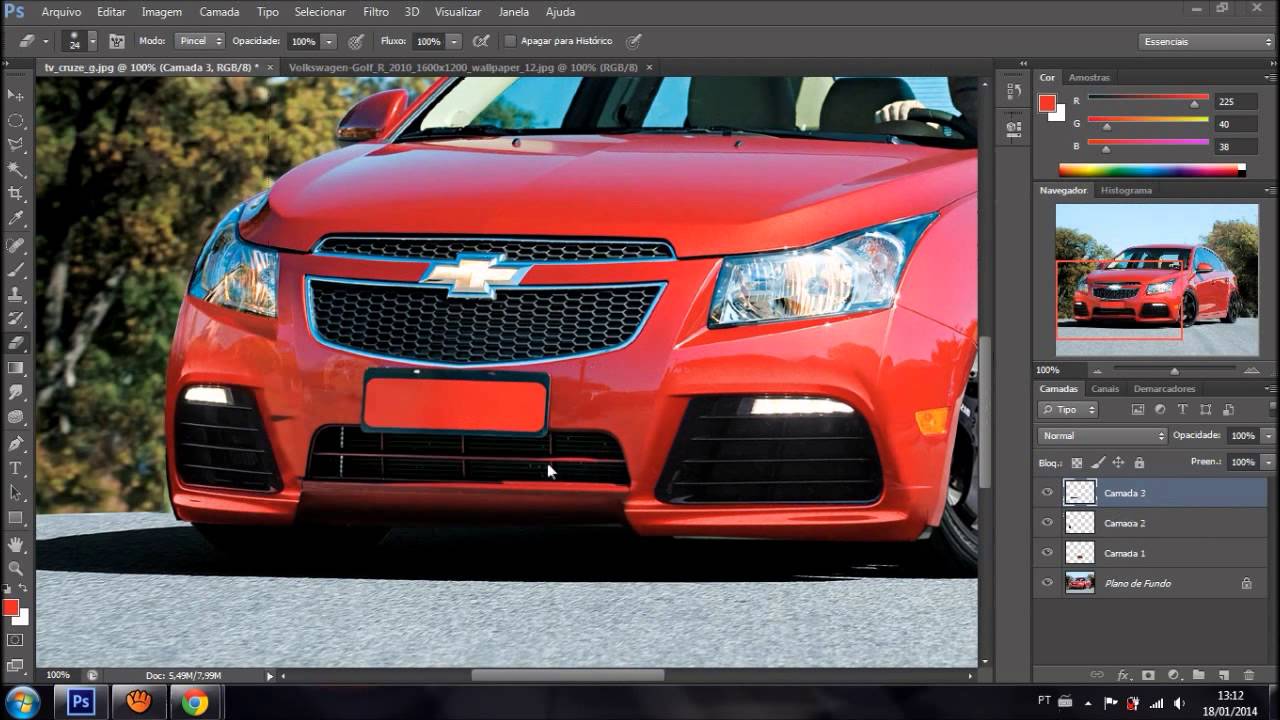
Task: Open the layer blending mode Normal dropdown
Action: (x=1102, y=436)
